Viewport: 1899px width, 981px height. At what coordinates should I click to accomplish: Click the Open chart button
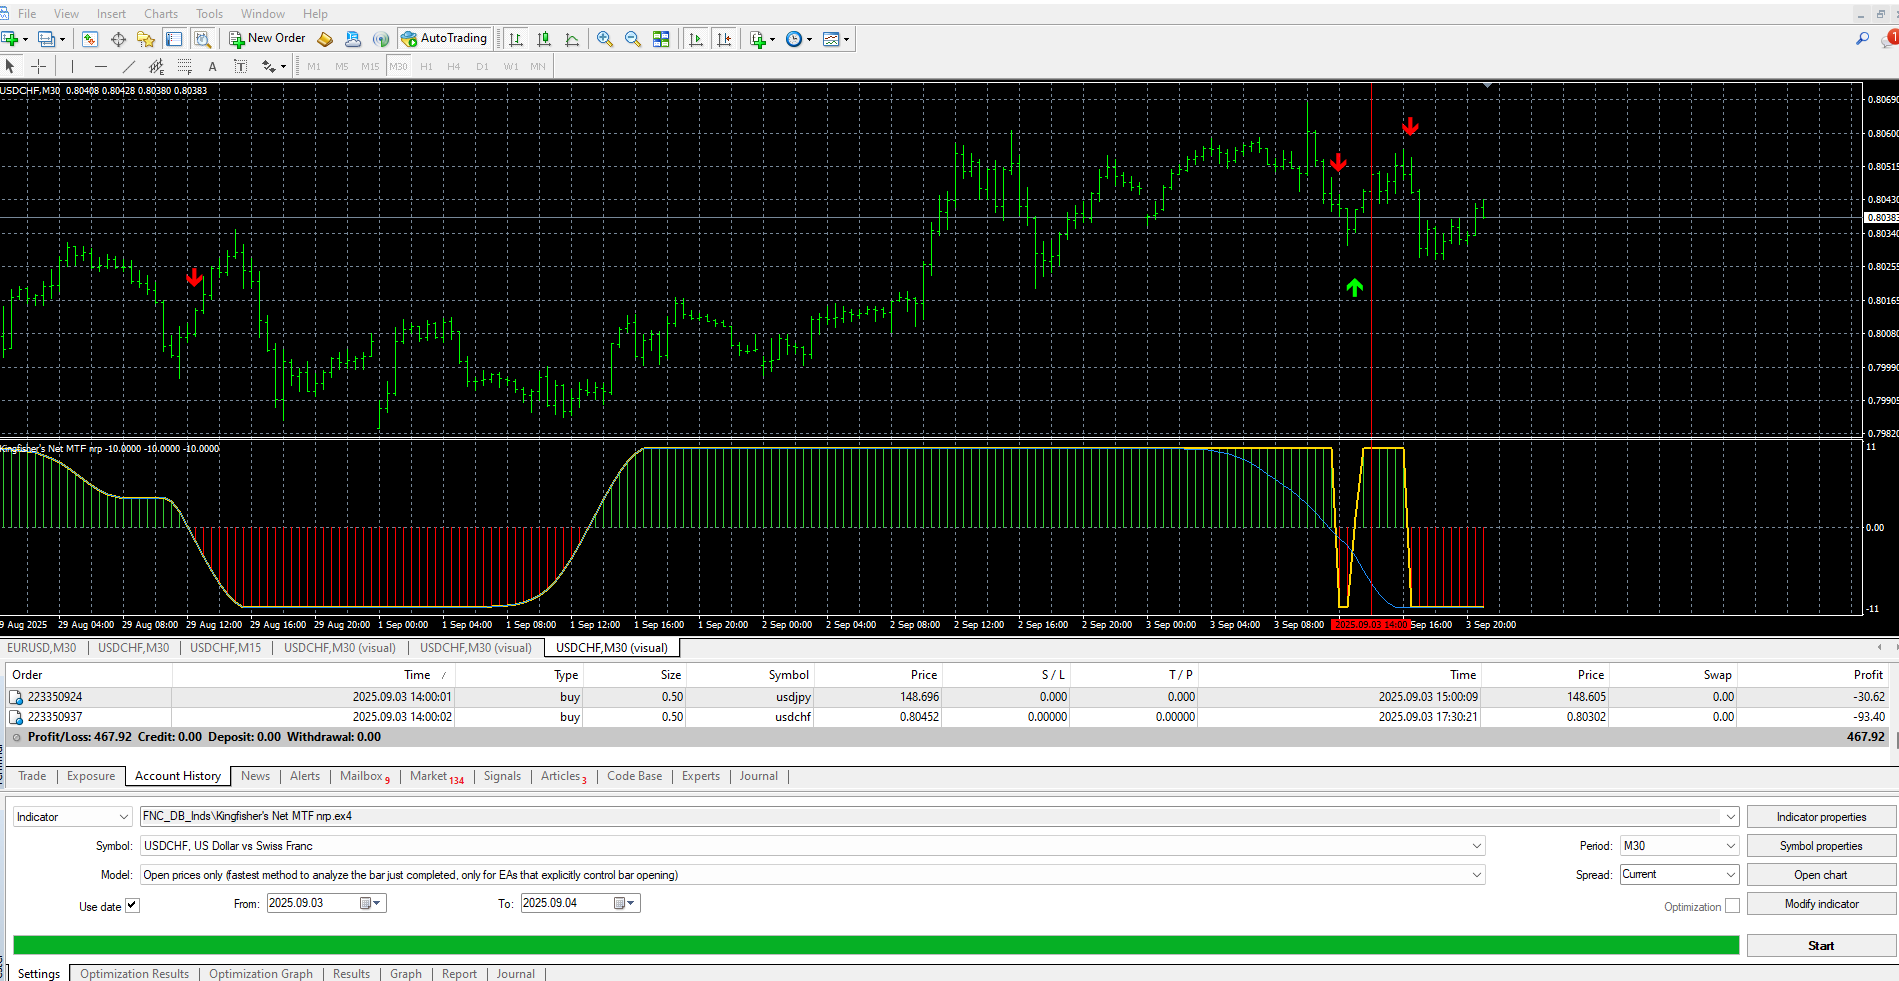pos(1821,875)
